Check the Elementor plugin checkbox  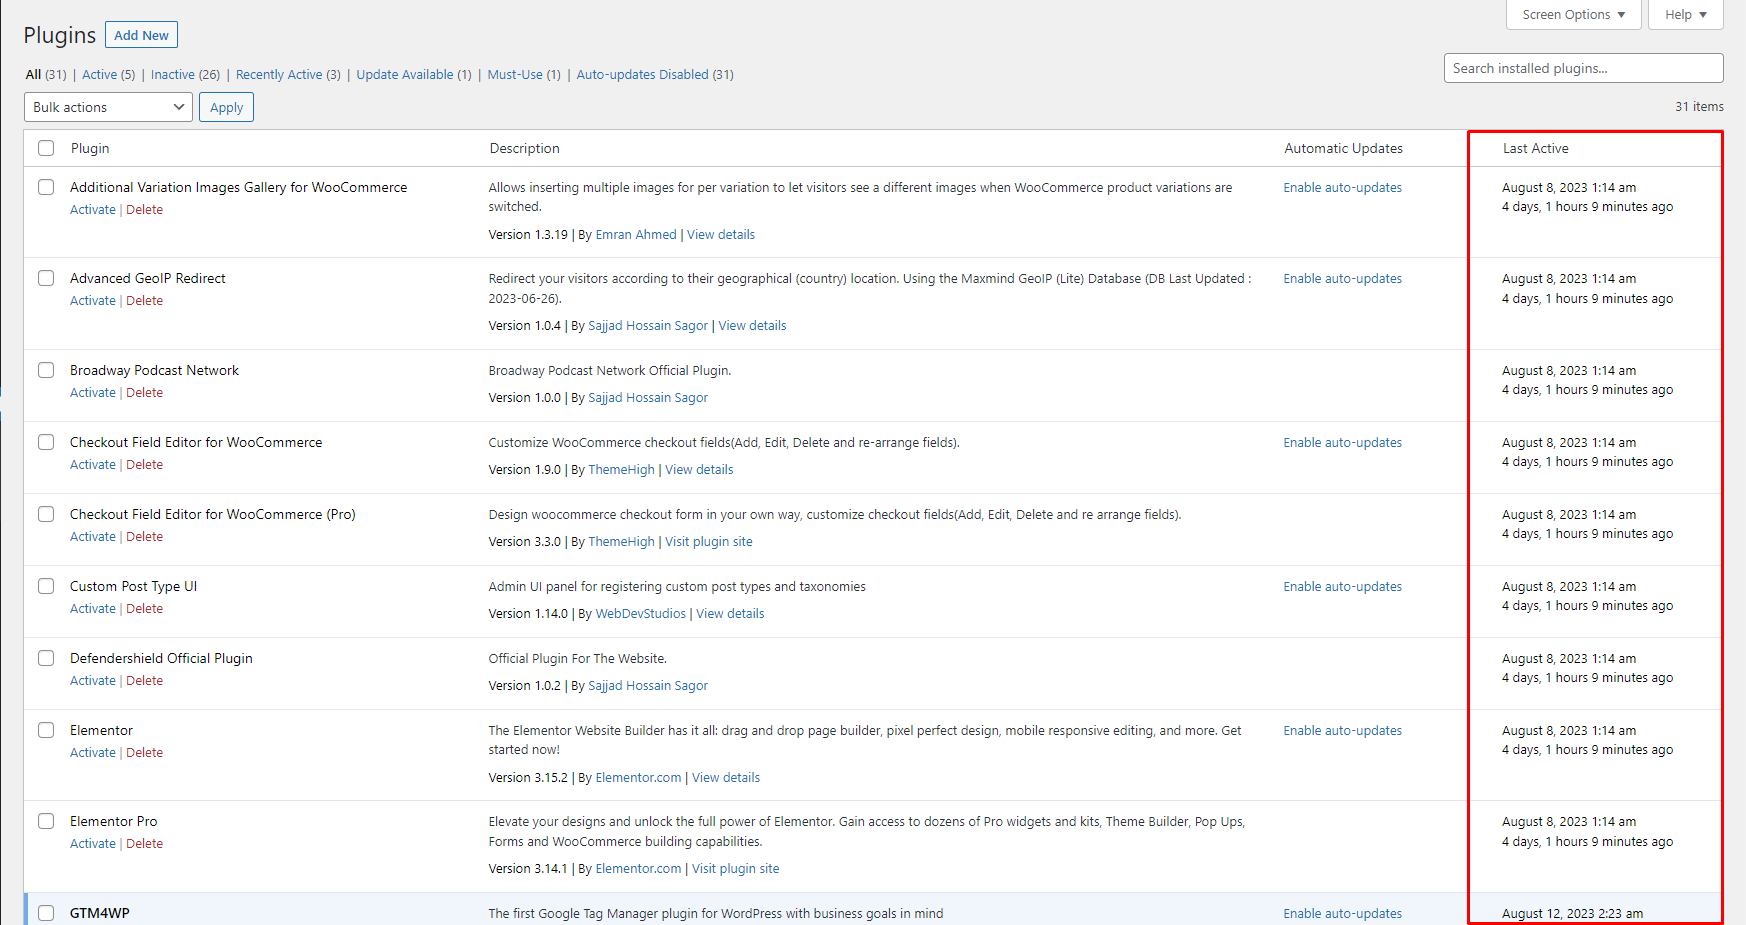click(46, 730)
